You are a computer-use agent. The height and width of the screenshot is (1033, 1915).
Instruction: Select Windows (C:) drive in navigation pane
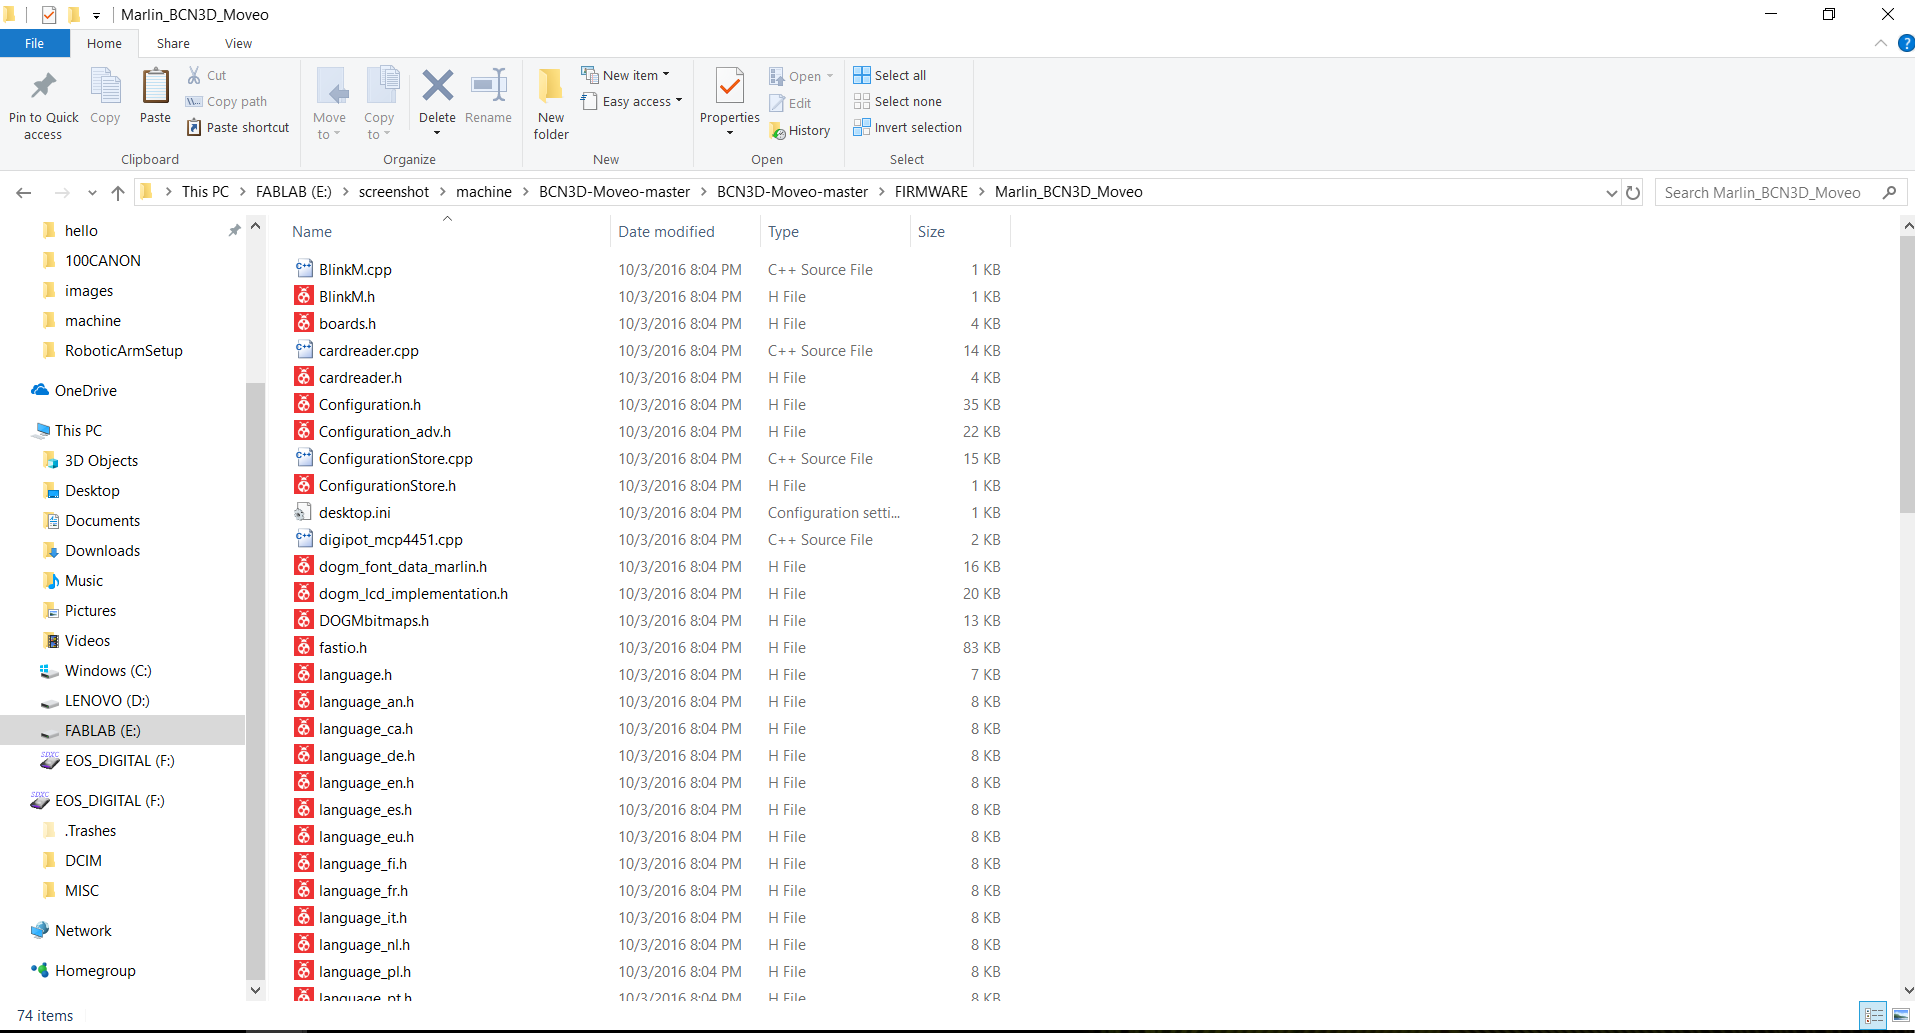tap(108, 670)
